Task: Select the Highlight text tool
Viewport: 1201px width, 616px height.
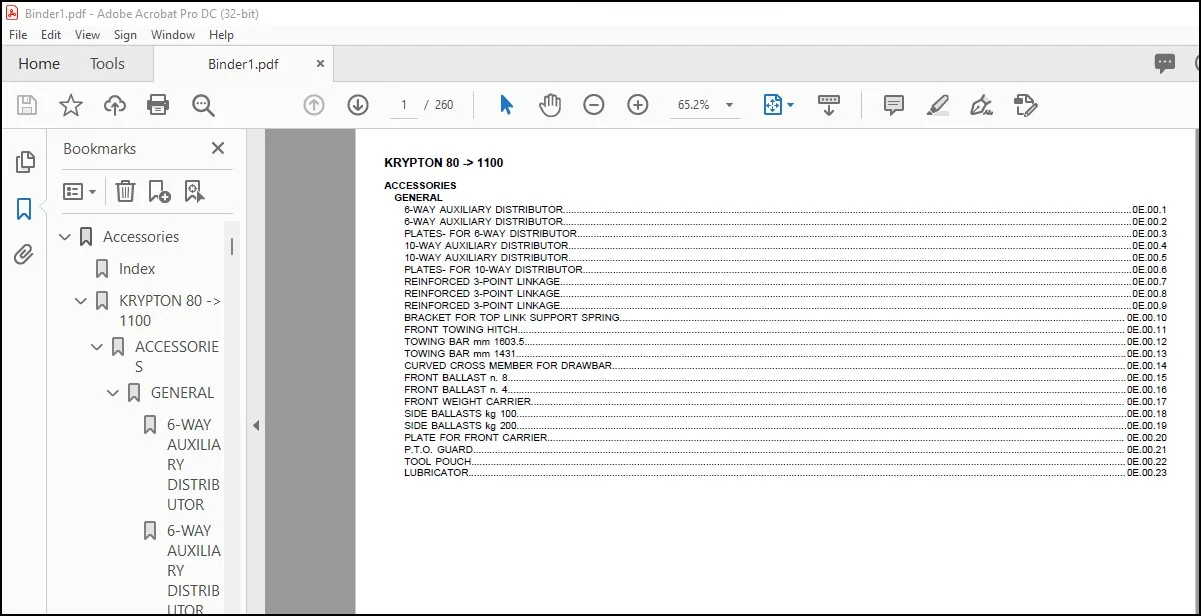Action: pyautogui.click(x=938, y=105)
